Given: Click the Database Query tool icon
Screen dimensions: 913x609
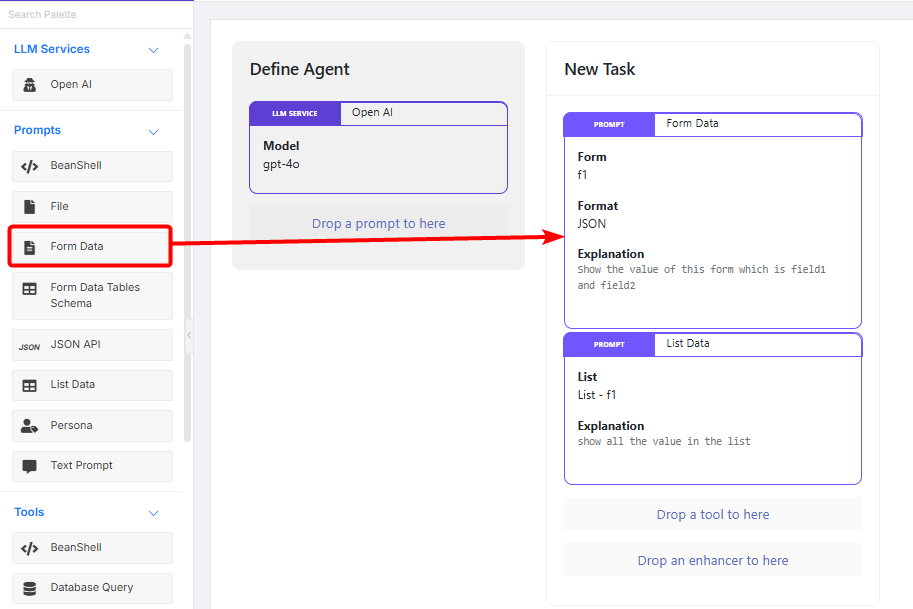Looking at the screenshot, I should [30, 588].
